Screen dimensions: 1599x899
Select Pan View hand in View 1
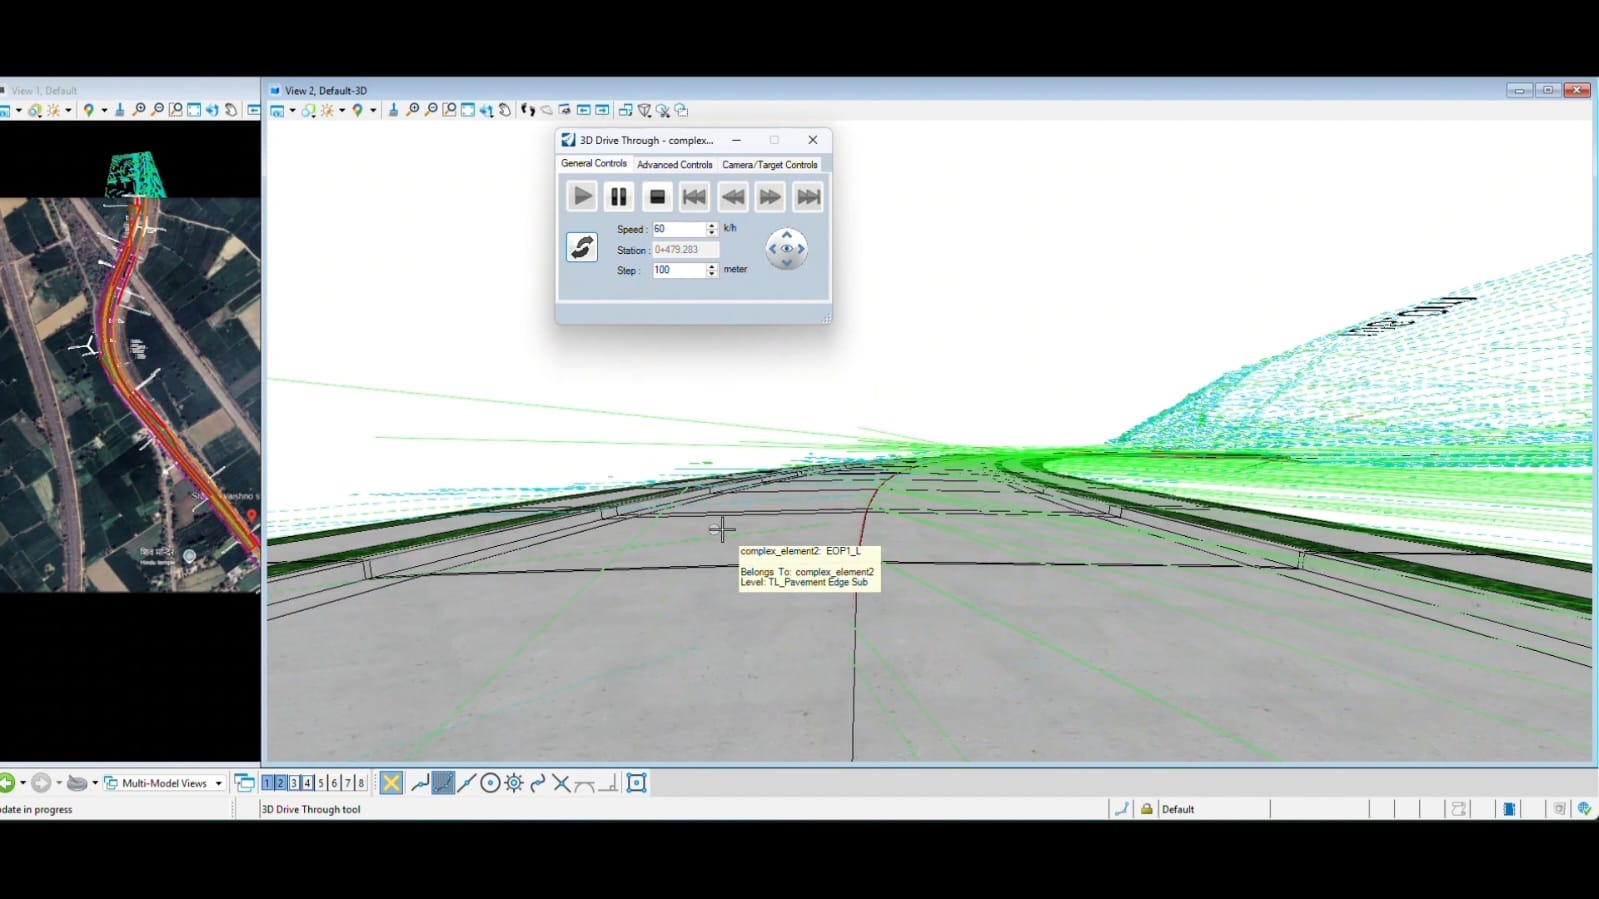click(231, 110)
